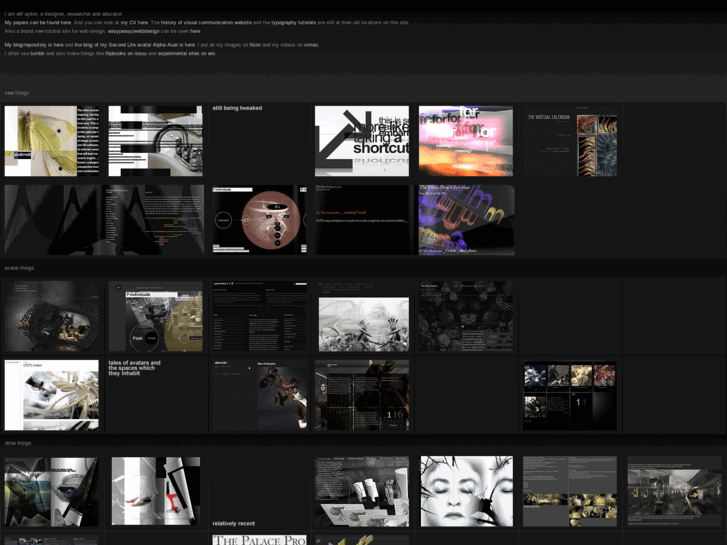Go to the vimeo videos link
727x545 pixels.
pos(311,45)
